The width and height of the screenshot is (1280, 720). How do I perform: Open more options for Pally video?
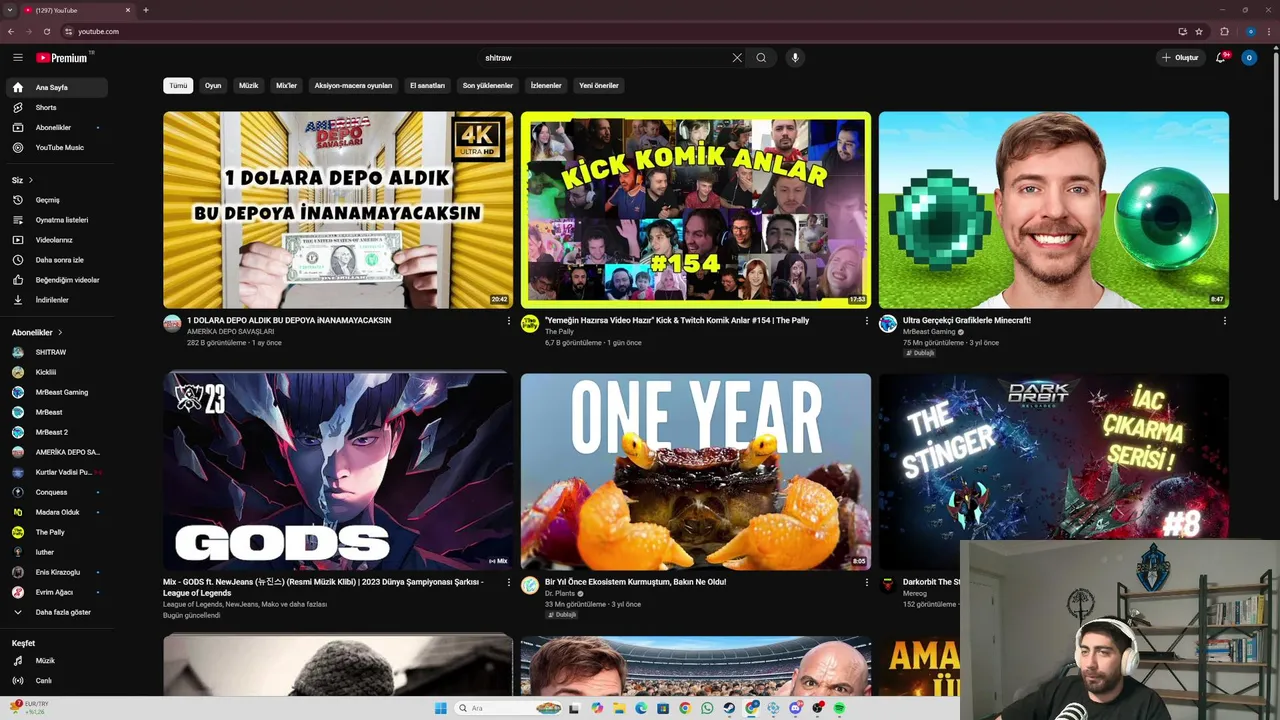pos(866,321)
